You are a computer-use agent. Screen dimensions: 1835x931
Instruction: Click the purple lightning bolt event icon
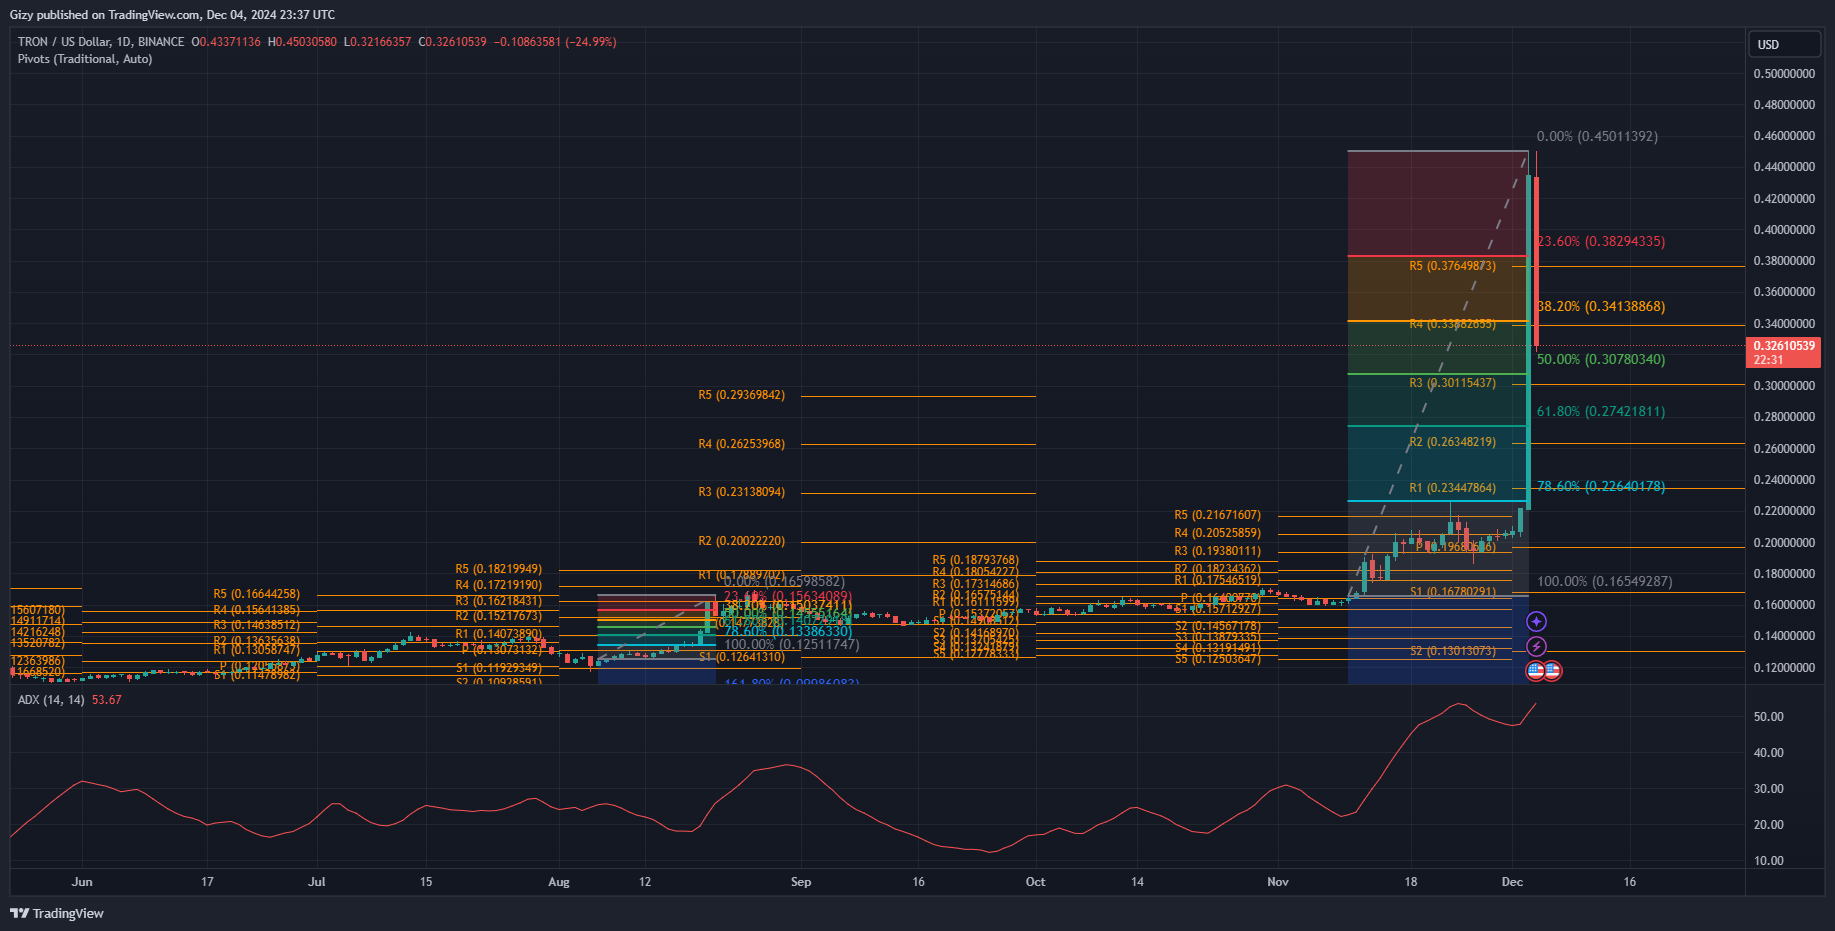coord(1536,647)
